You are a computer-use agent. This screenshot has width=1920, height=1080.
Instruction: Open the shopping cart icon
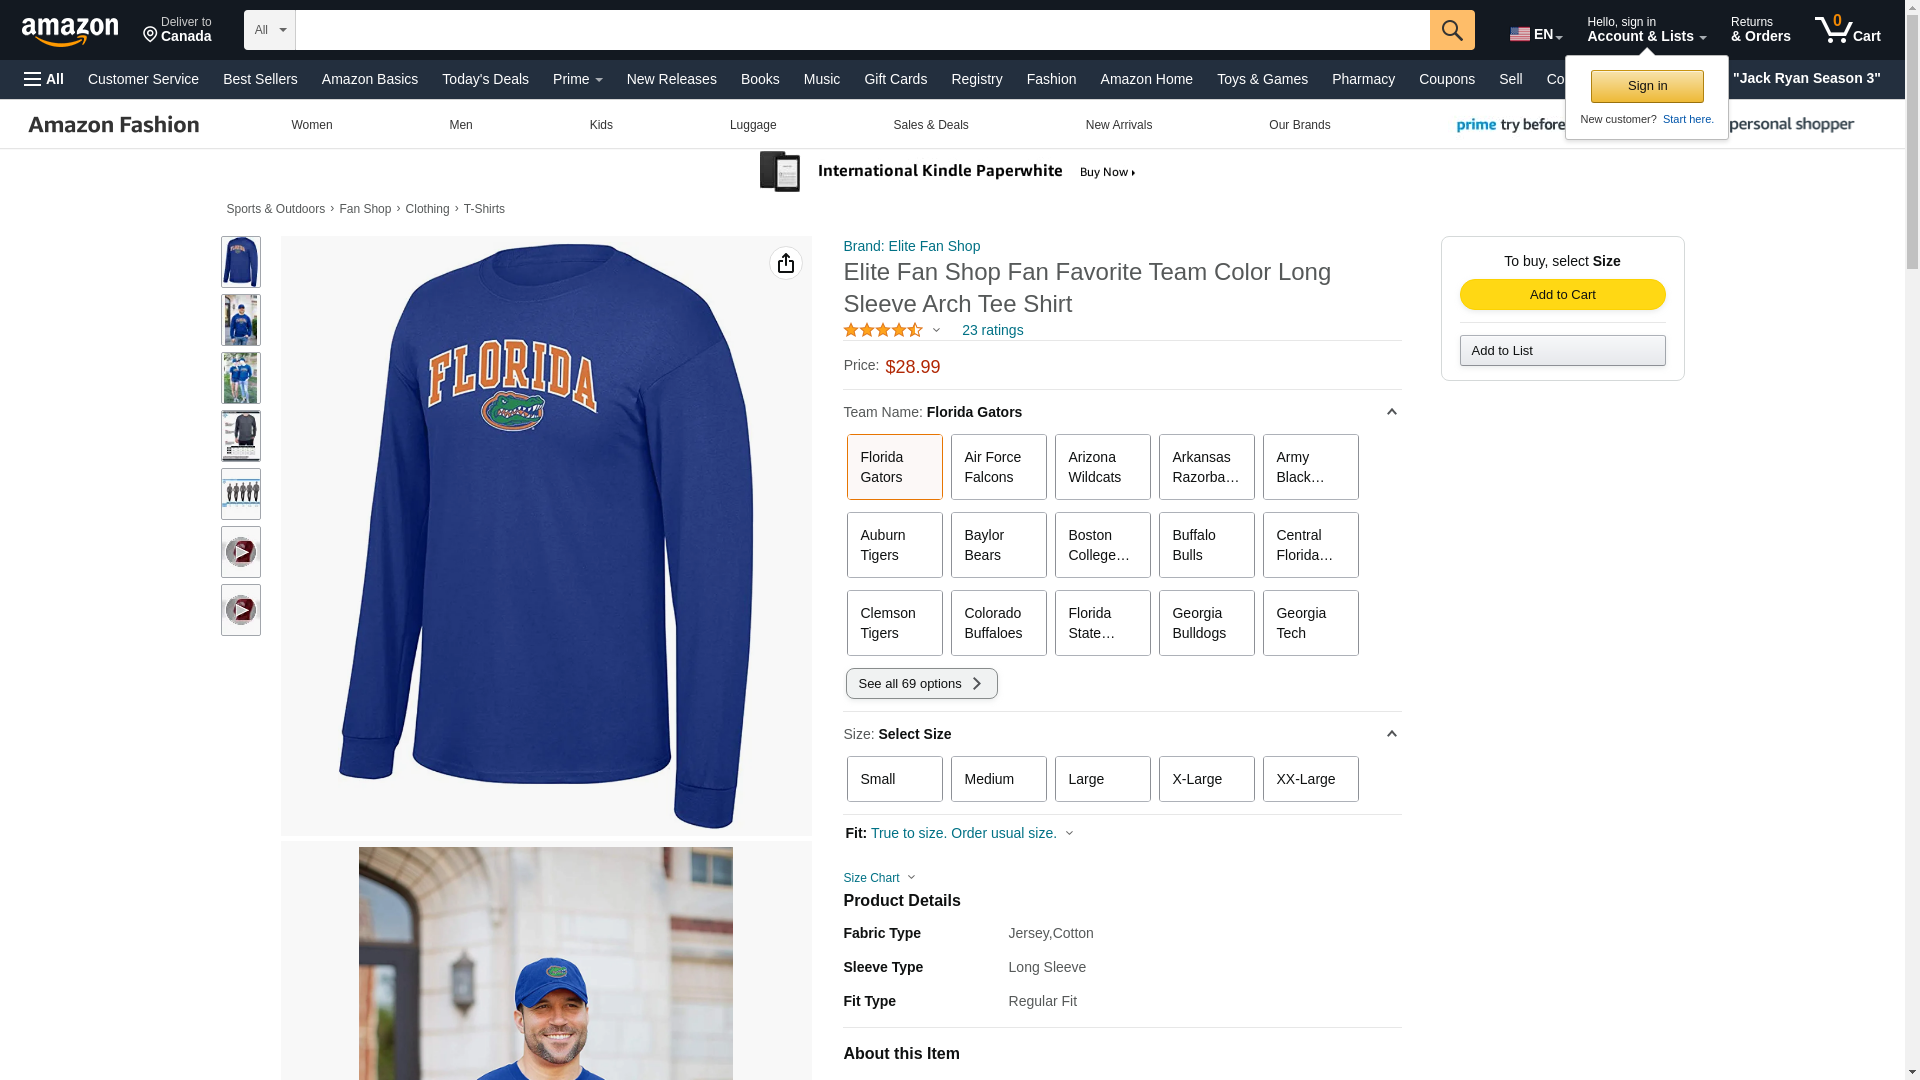point(1846,30)
